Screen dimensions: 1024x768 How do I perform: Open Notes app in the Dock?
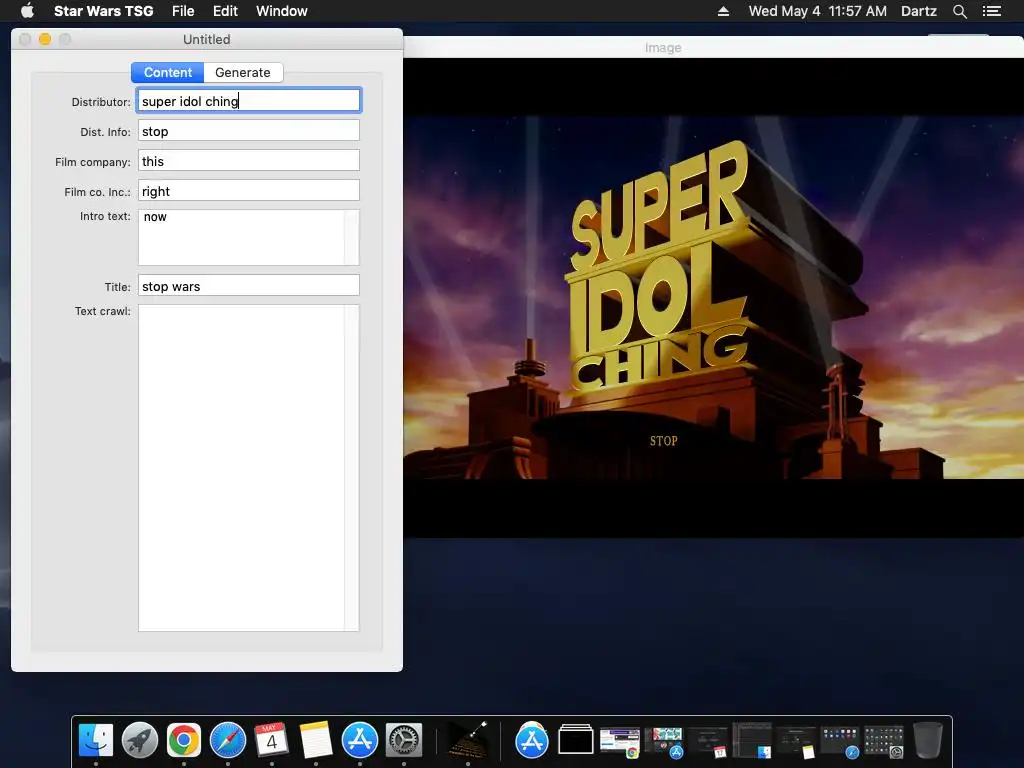[x=315, y=740]
